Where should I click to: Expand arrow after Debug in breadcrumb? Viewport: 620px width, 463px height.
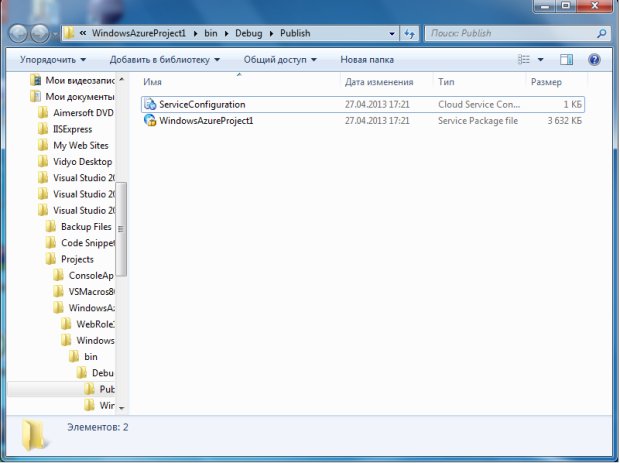tap(271, 34)
